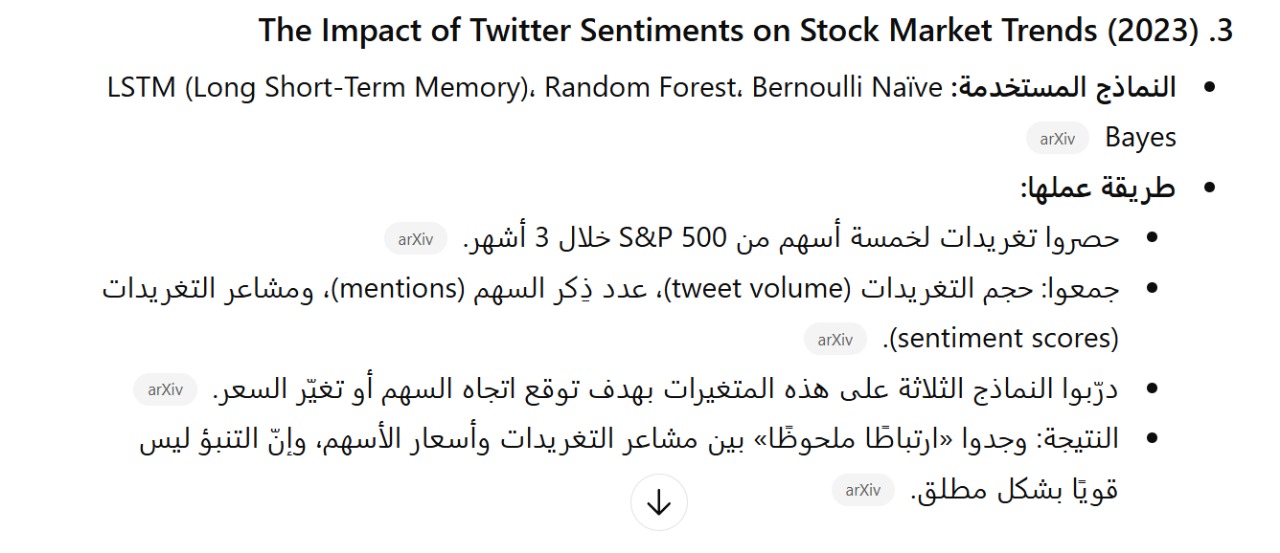Screen dimensions: 1280x553
Task: Click arXiv chip after قويًا بشكل مطلق
Action: [x=862, y=490]
